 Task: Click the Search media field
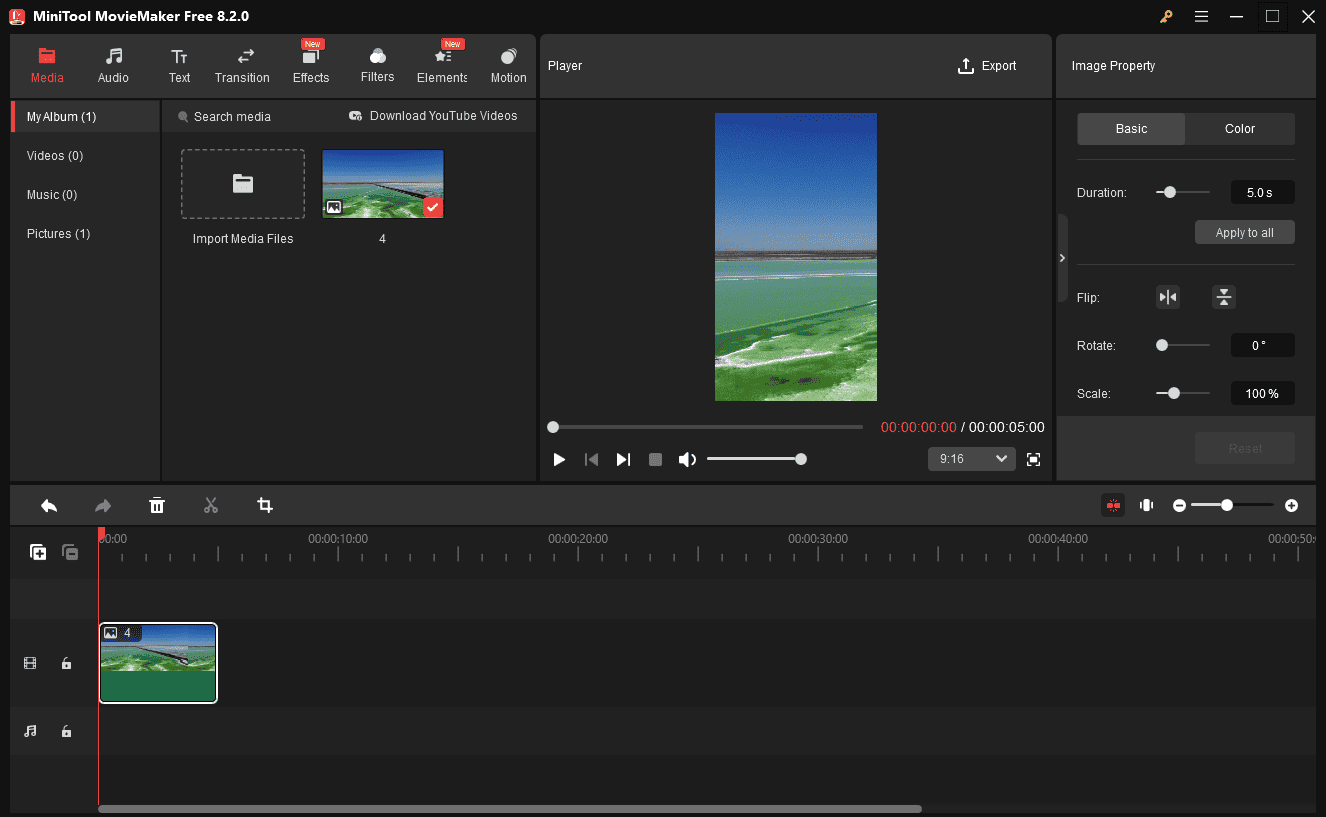click(x=232, y=117)
